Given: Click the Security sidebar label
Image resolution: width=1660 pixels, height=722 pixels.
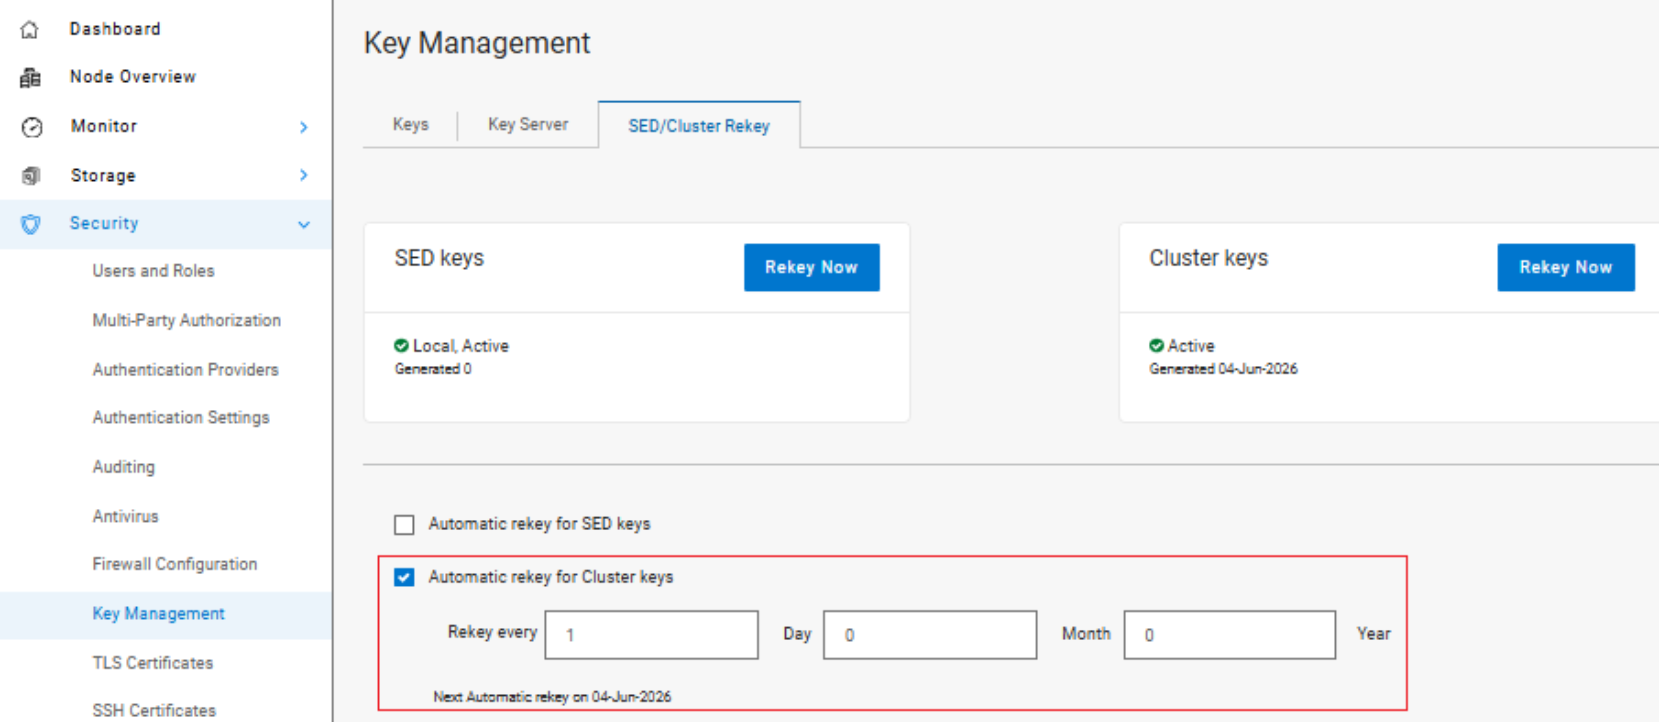Looking at the screenshot, I should 104,224.
